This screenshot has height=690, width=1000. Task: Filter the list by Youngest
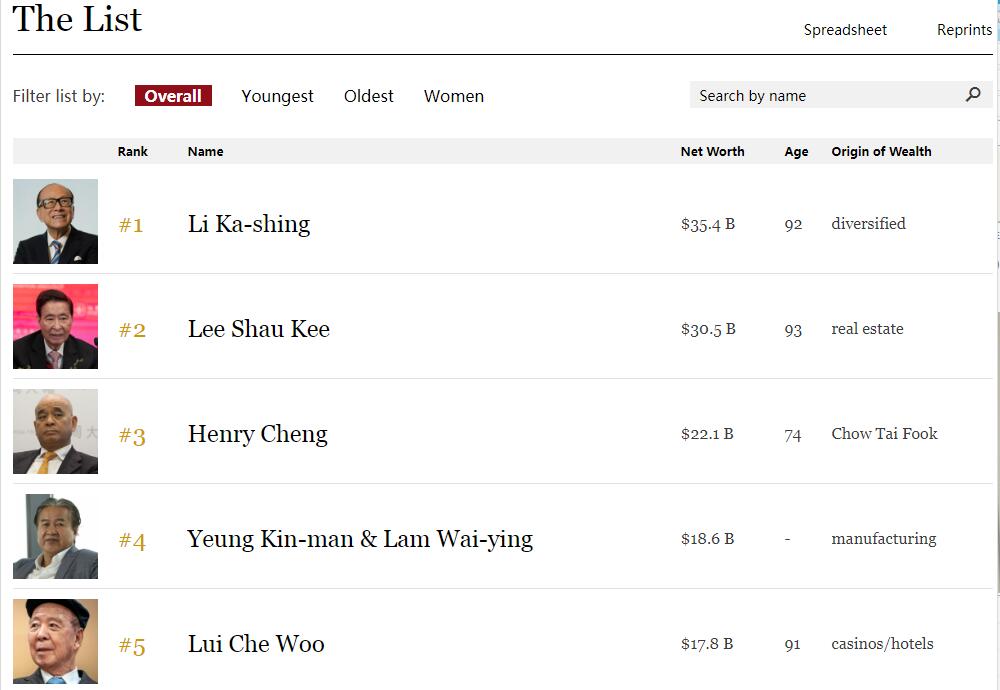pyautogui.click(x=277, y=96)
